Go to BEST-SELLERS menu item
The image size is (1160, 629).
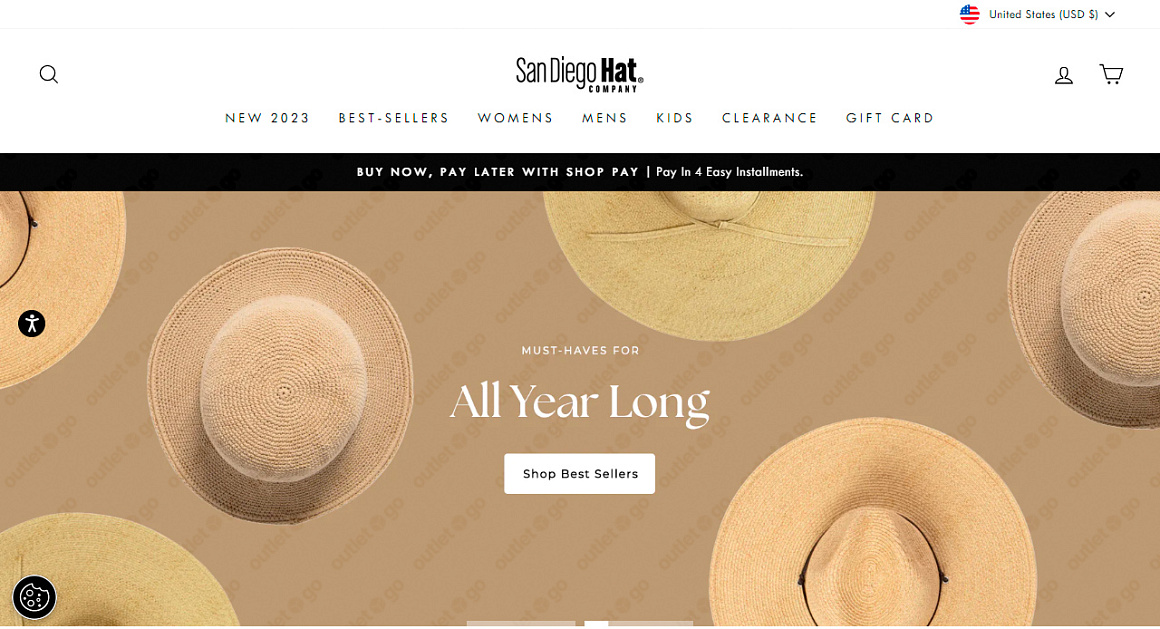pyautogui.click(x=394, y=118)
